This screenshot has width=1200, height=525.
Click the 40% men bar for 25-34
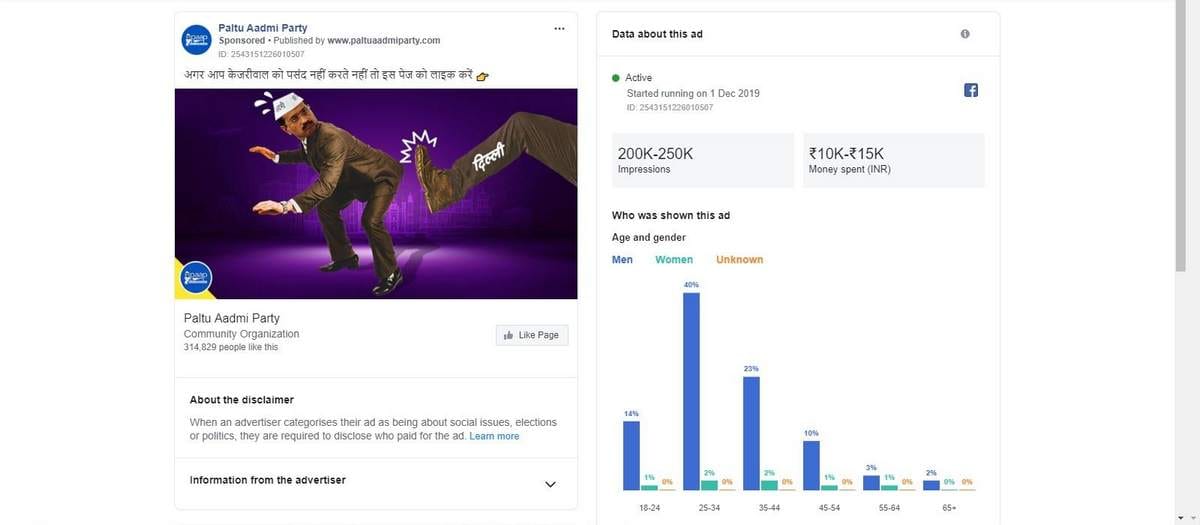691,390
